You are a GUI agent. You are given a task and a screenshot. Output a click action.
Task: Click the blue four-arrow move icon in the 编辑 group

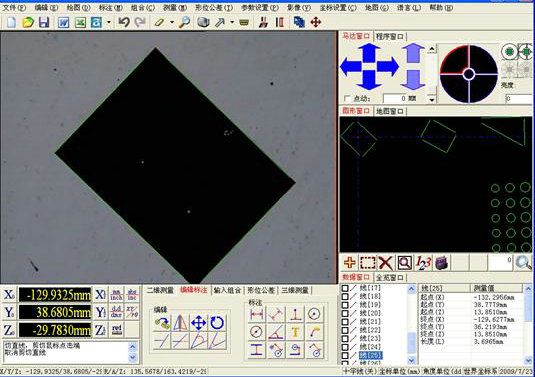pos(198,323)
